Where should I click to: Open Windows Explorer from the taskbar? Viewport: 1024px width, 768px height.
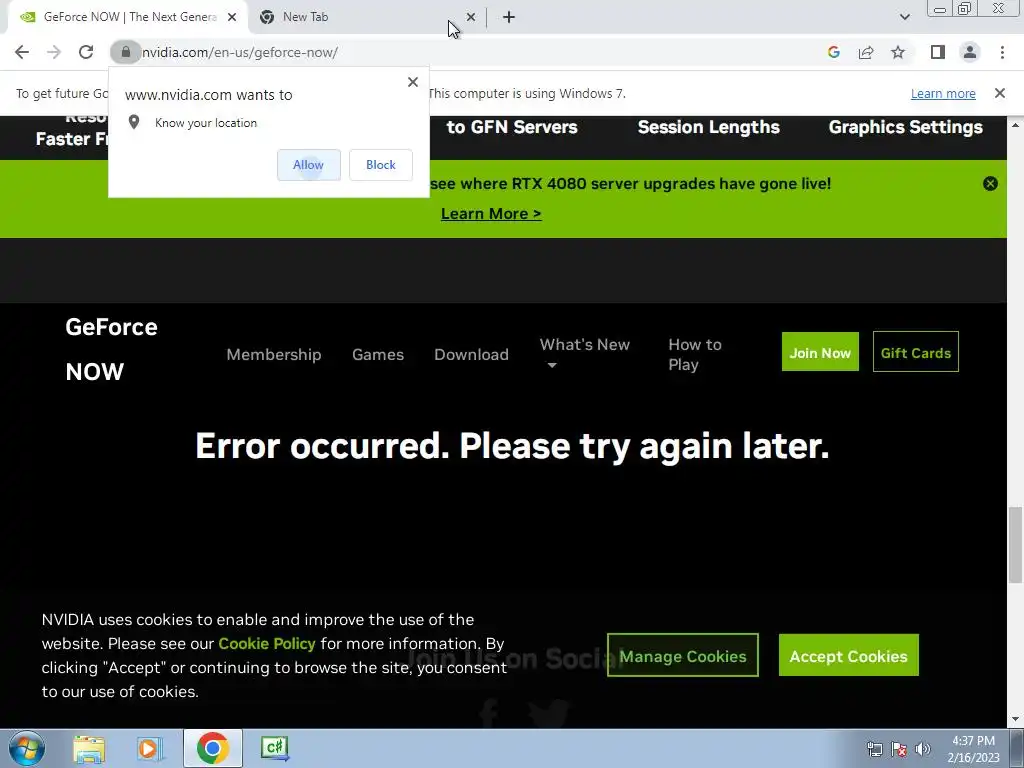(89, 748)
